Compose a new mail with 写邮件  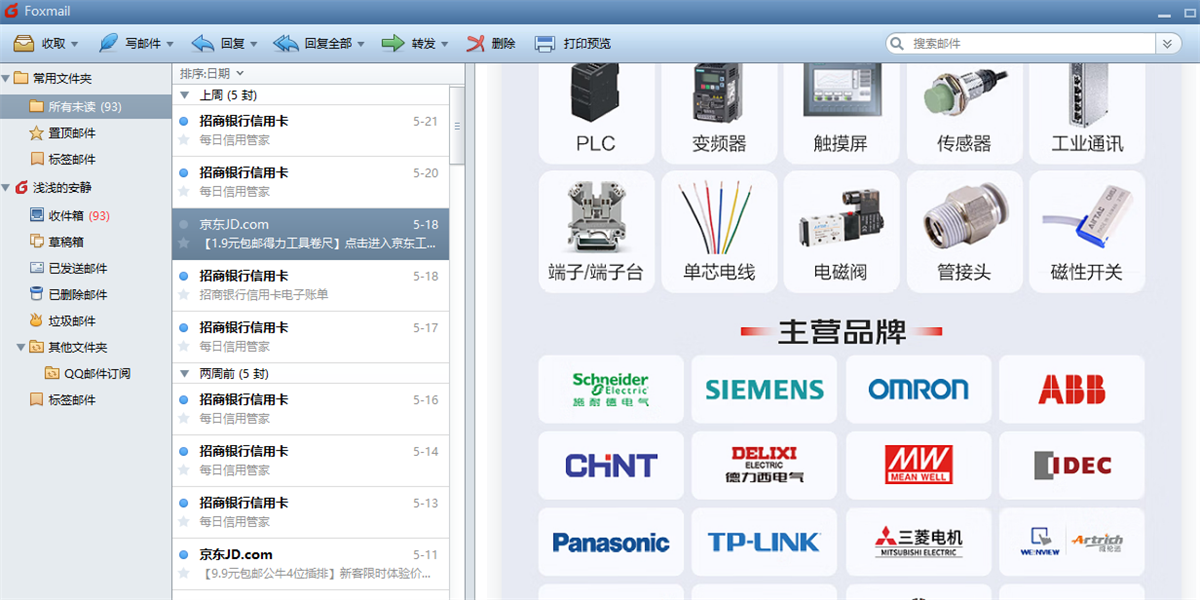(x=133, y=43)
